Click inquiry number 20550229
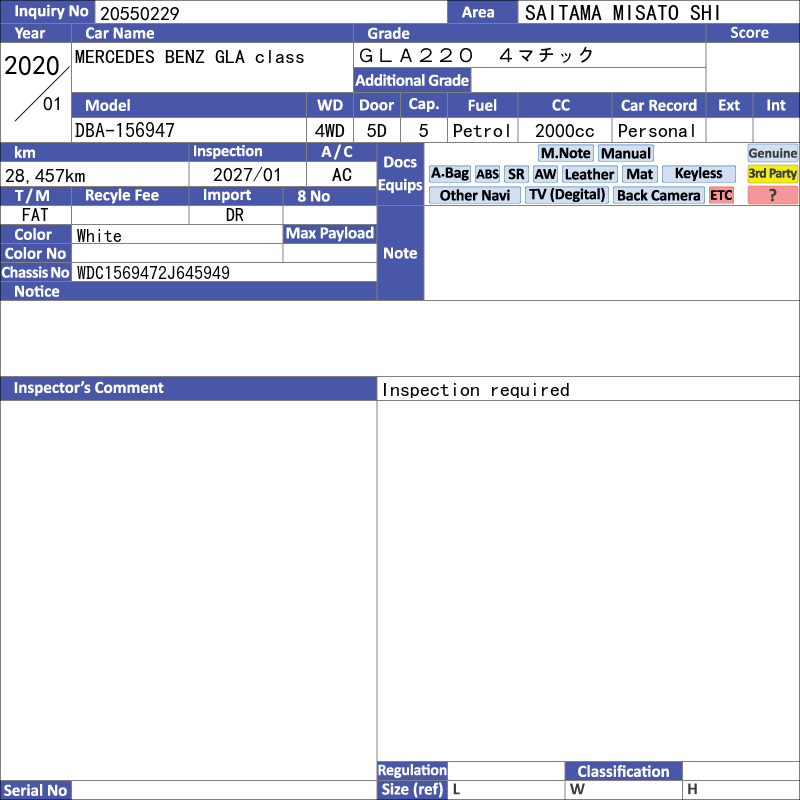 140,13
